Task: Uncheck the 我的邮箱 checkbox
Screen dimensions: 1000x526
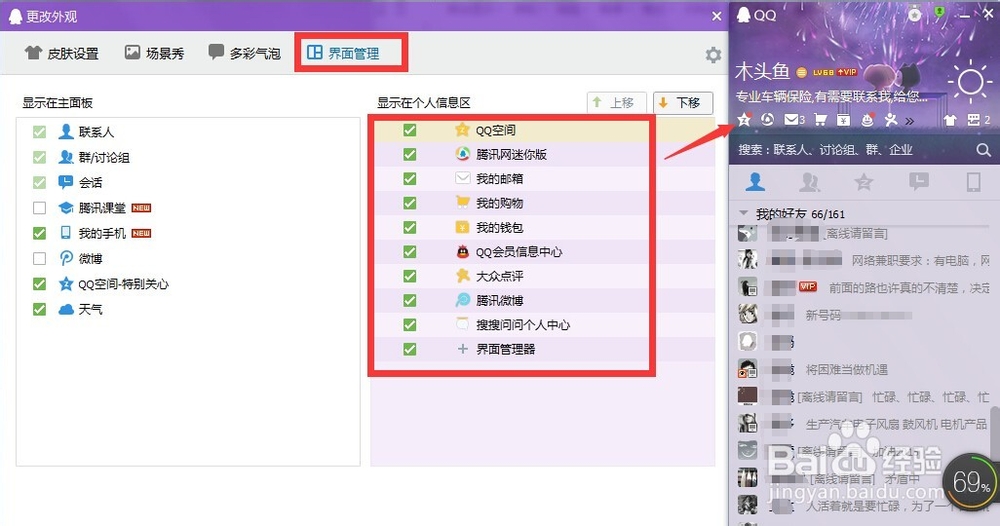Action: point(409,179)
